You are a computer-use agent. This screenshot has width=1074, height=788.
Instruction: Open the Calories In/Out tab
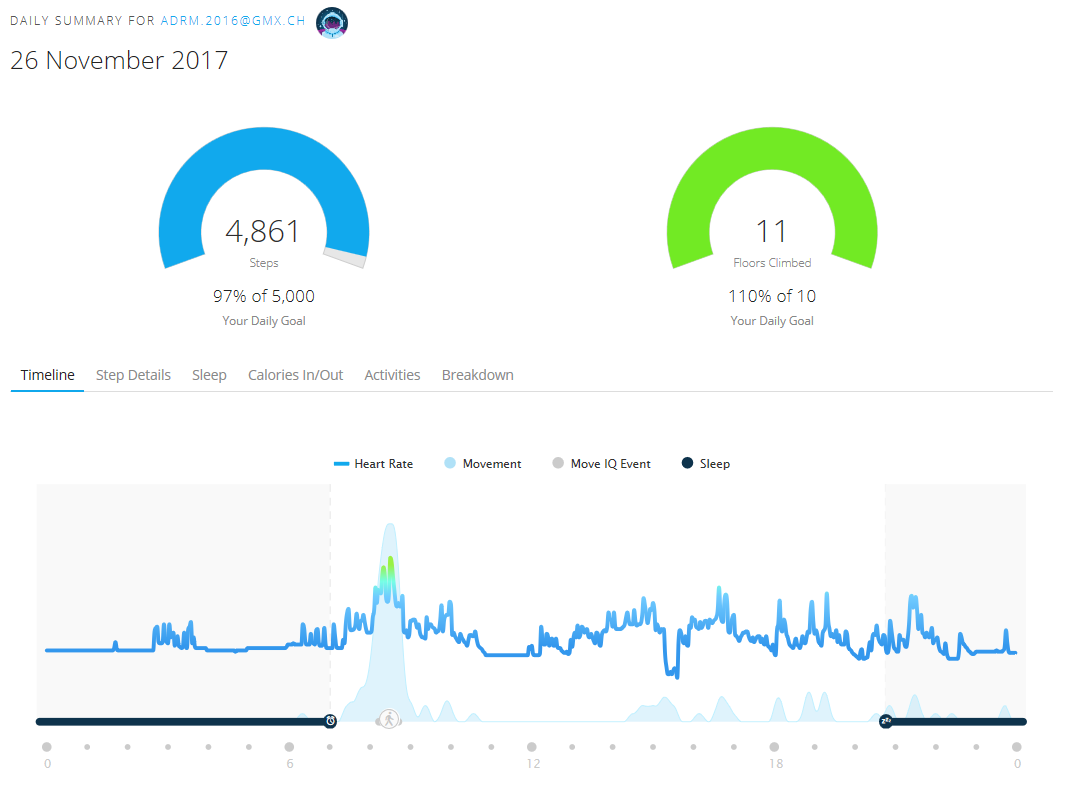pyautogui.click(x=295, y=375)
